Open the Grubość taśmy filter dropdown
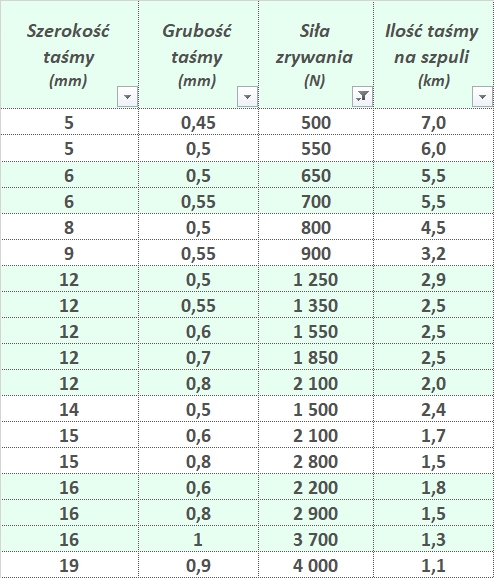Viewport: 494px width, 578px height. [247, 97]
